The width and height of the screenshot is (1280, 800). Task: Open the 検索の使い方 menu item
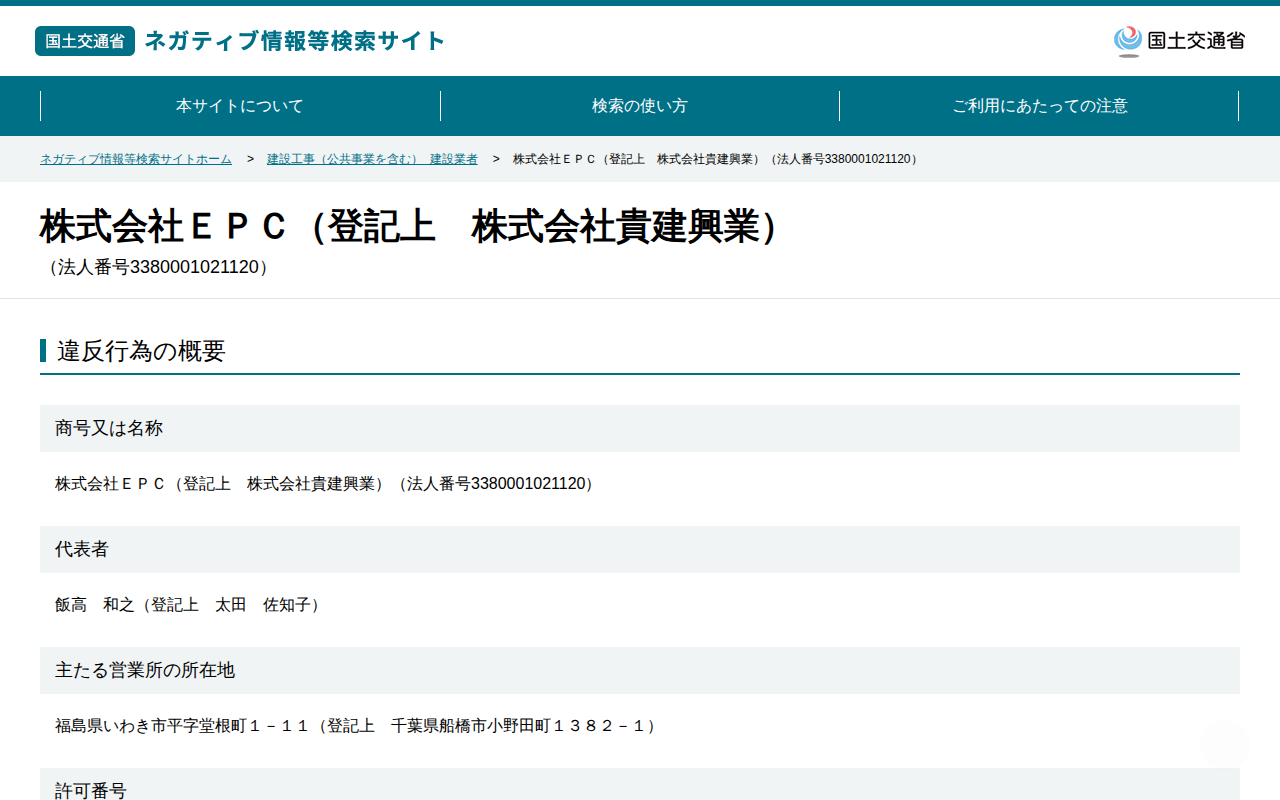click(x=640, y=106)
